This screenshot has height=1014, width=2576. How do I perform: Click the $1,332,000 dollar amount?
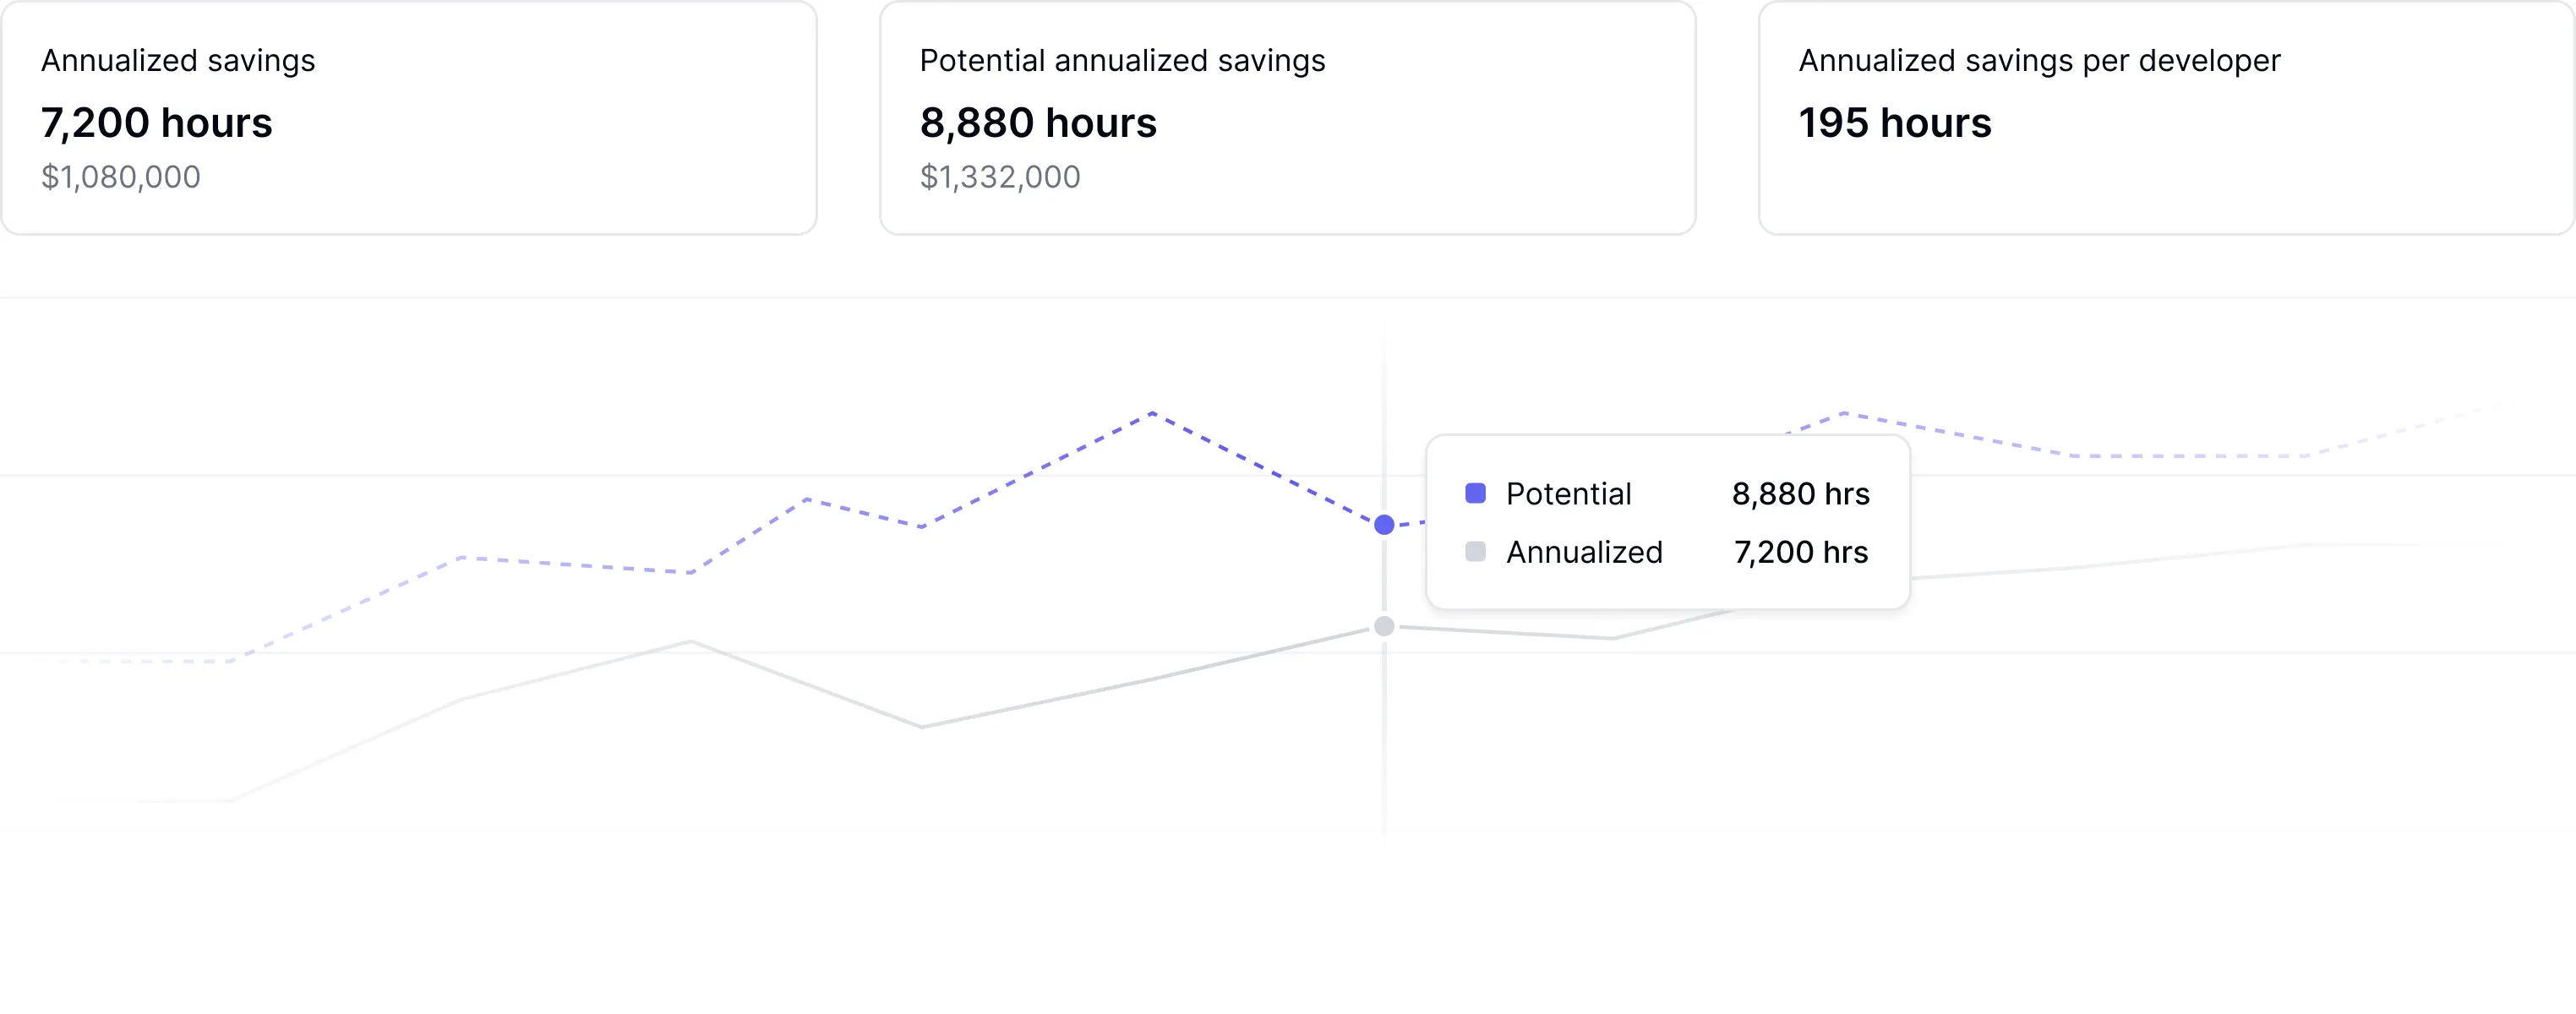(1000, 177)
